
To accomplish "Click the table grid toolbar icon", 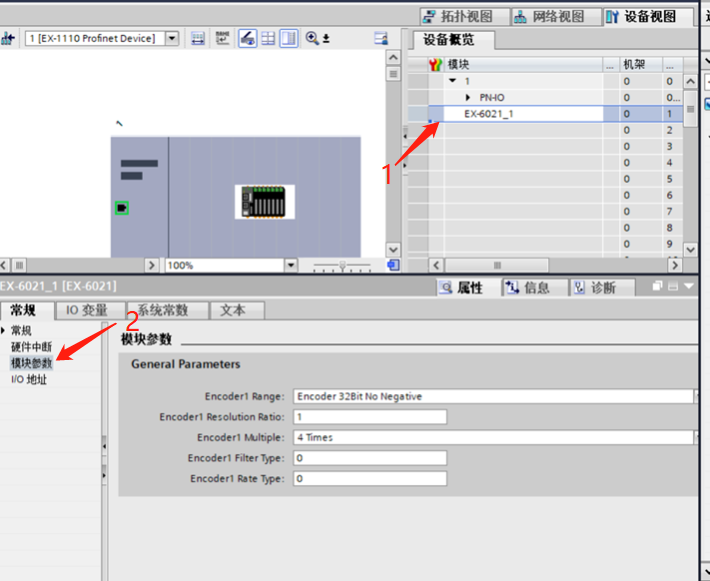I will (x=269, y=38).
